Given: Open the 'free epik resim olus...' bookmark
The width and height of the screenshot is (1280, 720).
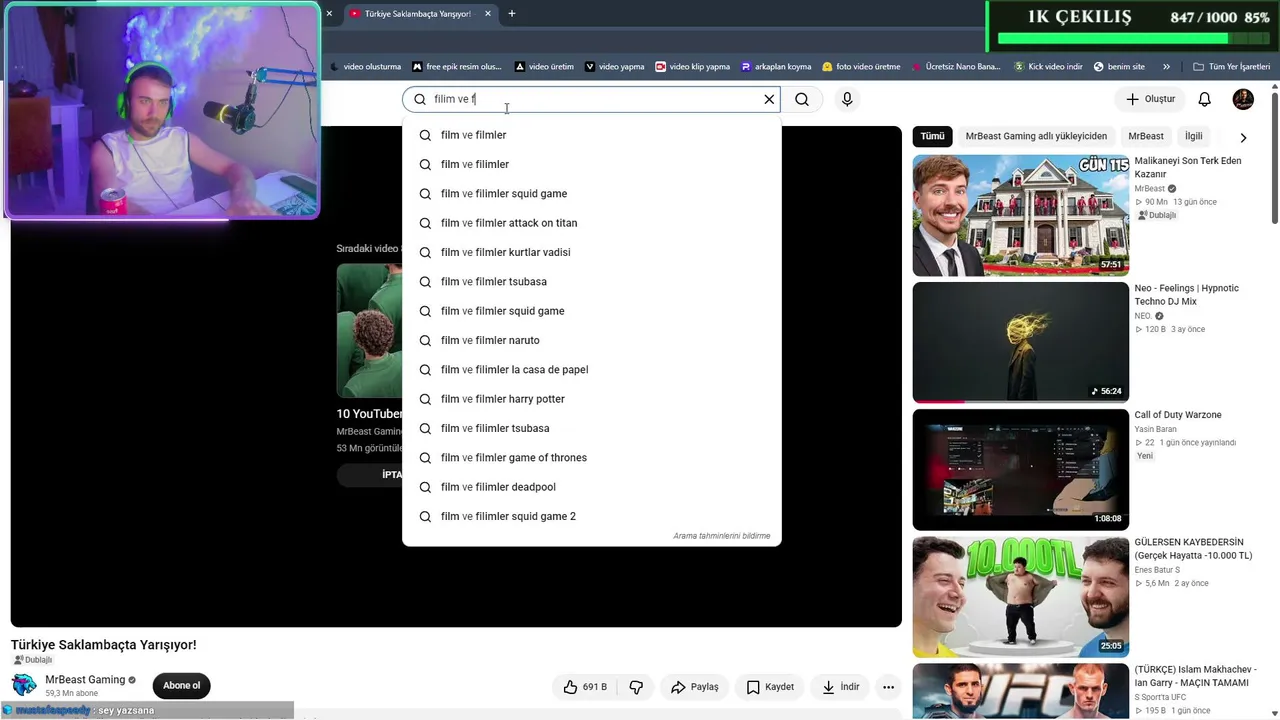Looking at the screenshot, I should tap(456, 67).
